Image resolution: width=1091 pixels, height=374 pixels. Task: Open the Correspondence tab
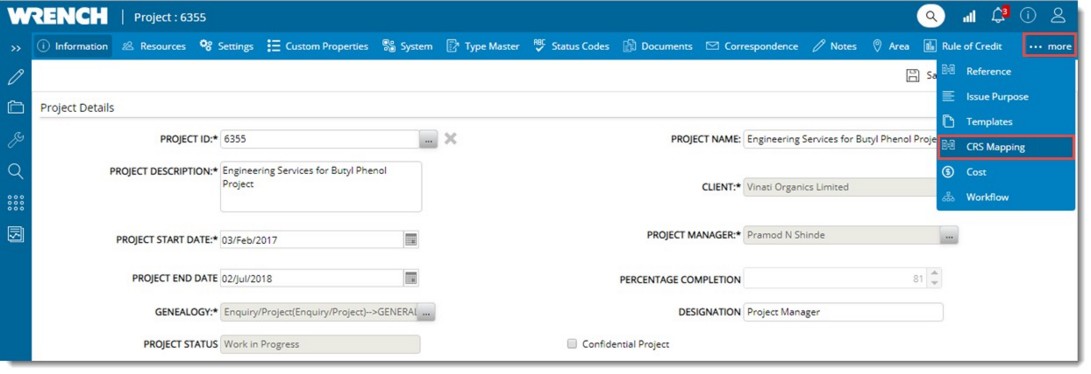751,47
